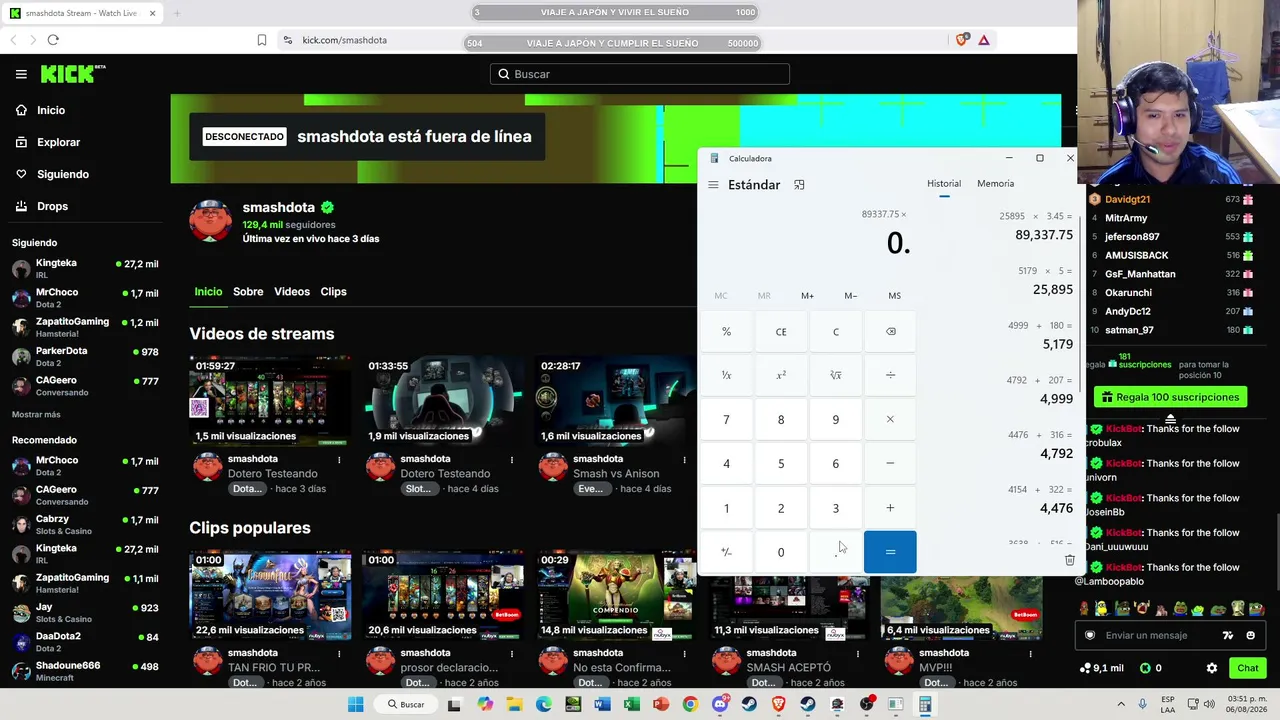
Task: Click the percent key in Calculator
Action: click(x=727, y=331)
